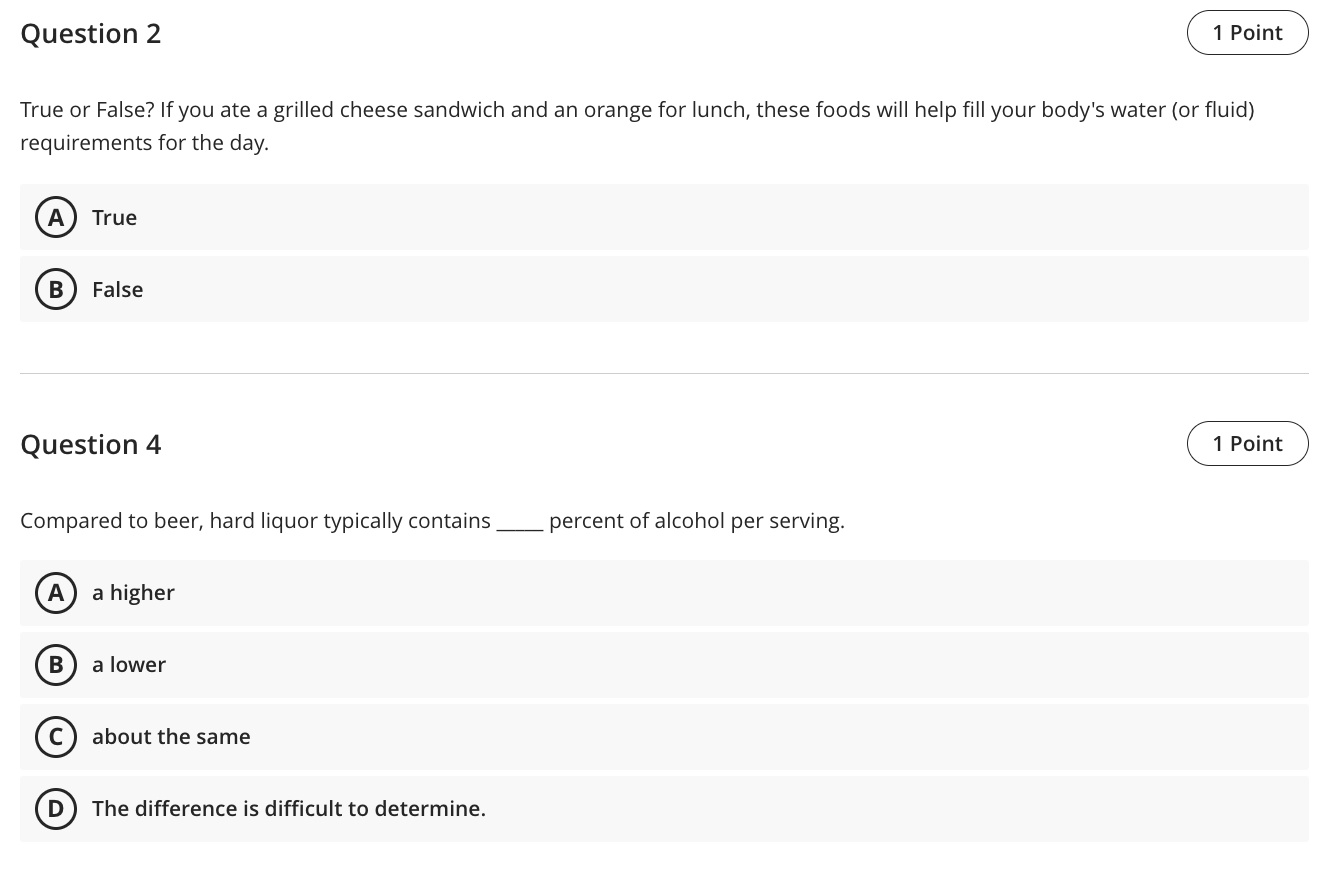Pick the 'a lower' answer text
The width and height of the screenshot is (1332, 878).
(129, 665)
